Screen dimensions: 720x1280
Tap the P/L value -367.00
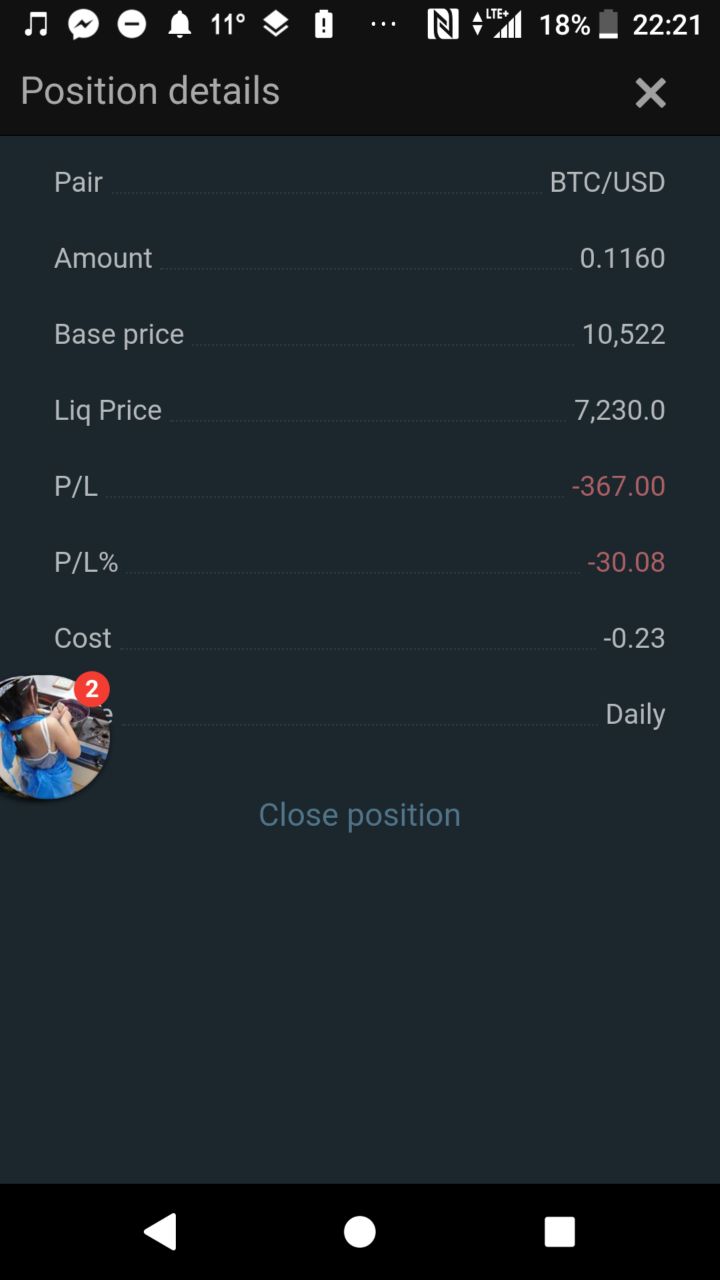pos(618,487)
